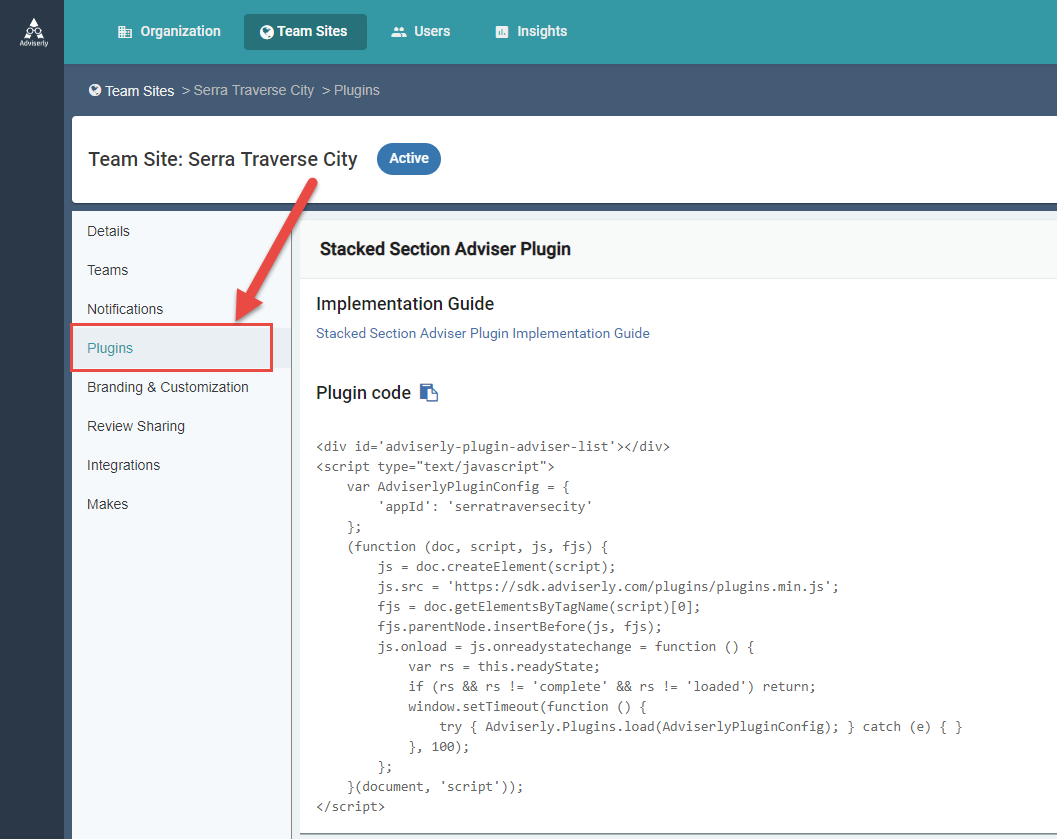Screen dimensions: 1057x839
Task: Click the Adviserly logo icon
Action: [34, 32]
